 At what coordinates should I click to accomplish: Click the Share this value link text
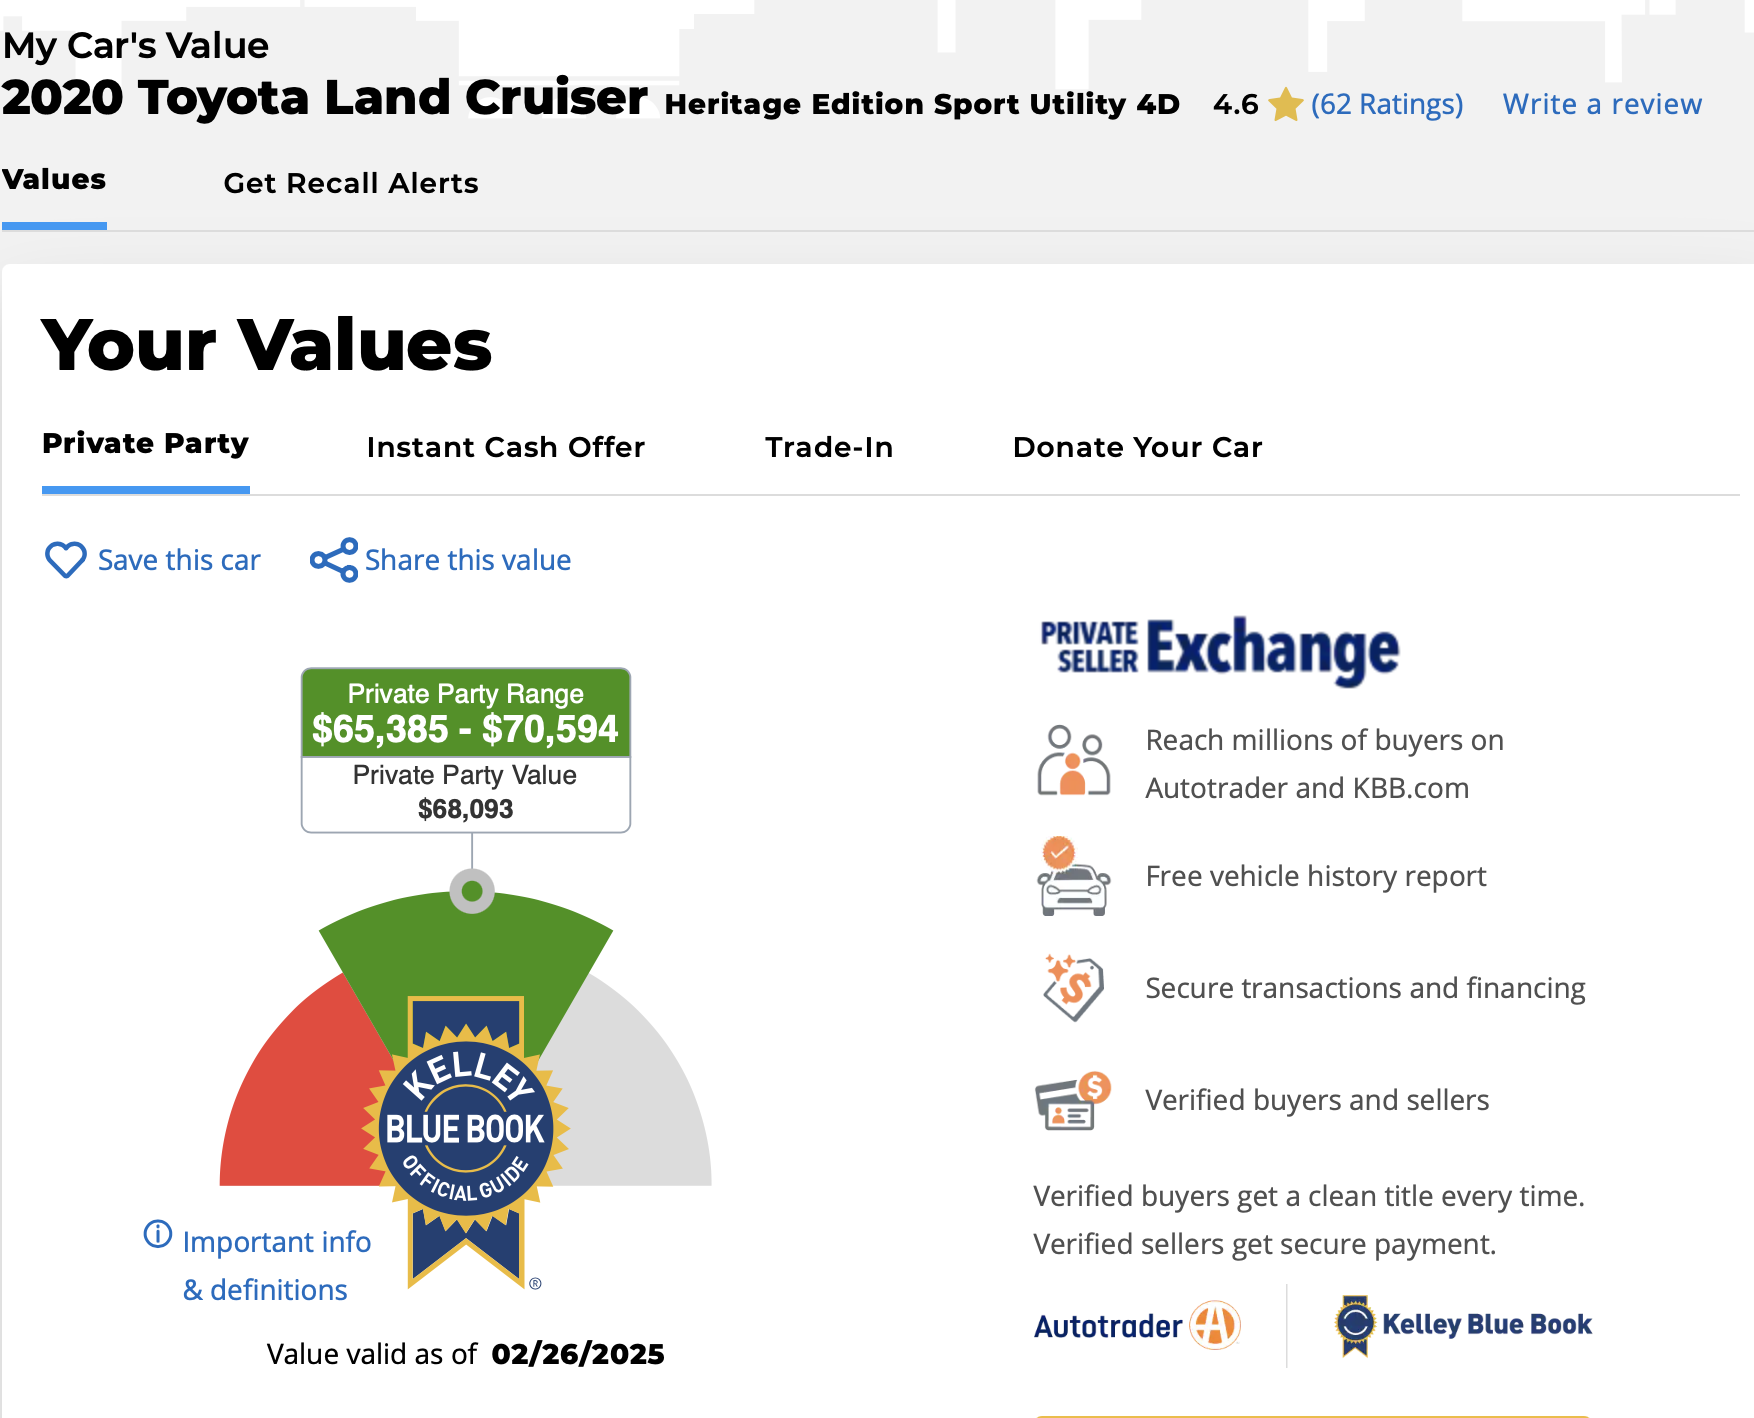click(x=468, y=560)
